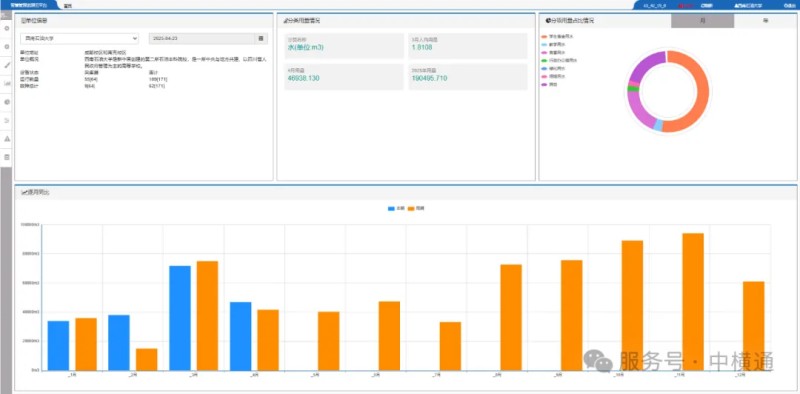Screen dimensions: 800x394
Task: Click the orange bar for month 4
Action: coord(268,340)
